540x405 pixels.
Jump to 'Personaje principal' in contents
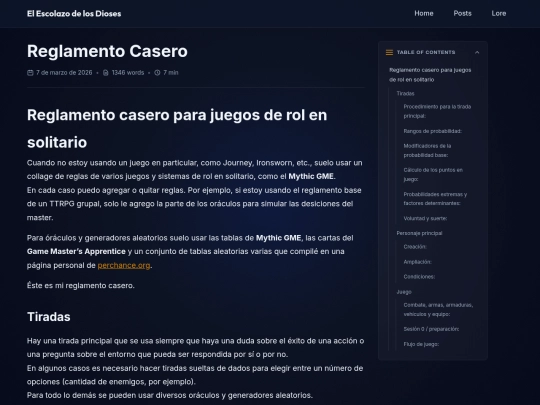pyautogui.click(x=419, y=233)
